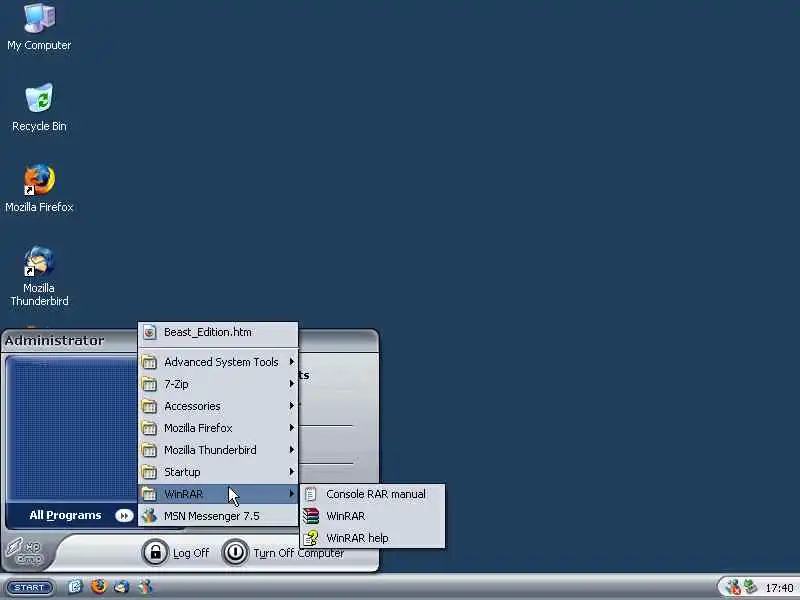
Task: Click the All Programs button
Action: 71,516
